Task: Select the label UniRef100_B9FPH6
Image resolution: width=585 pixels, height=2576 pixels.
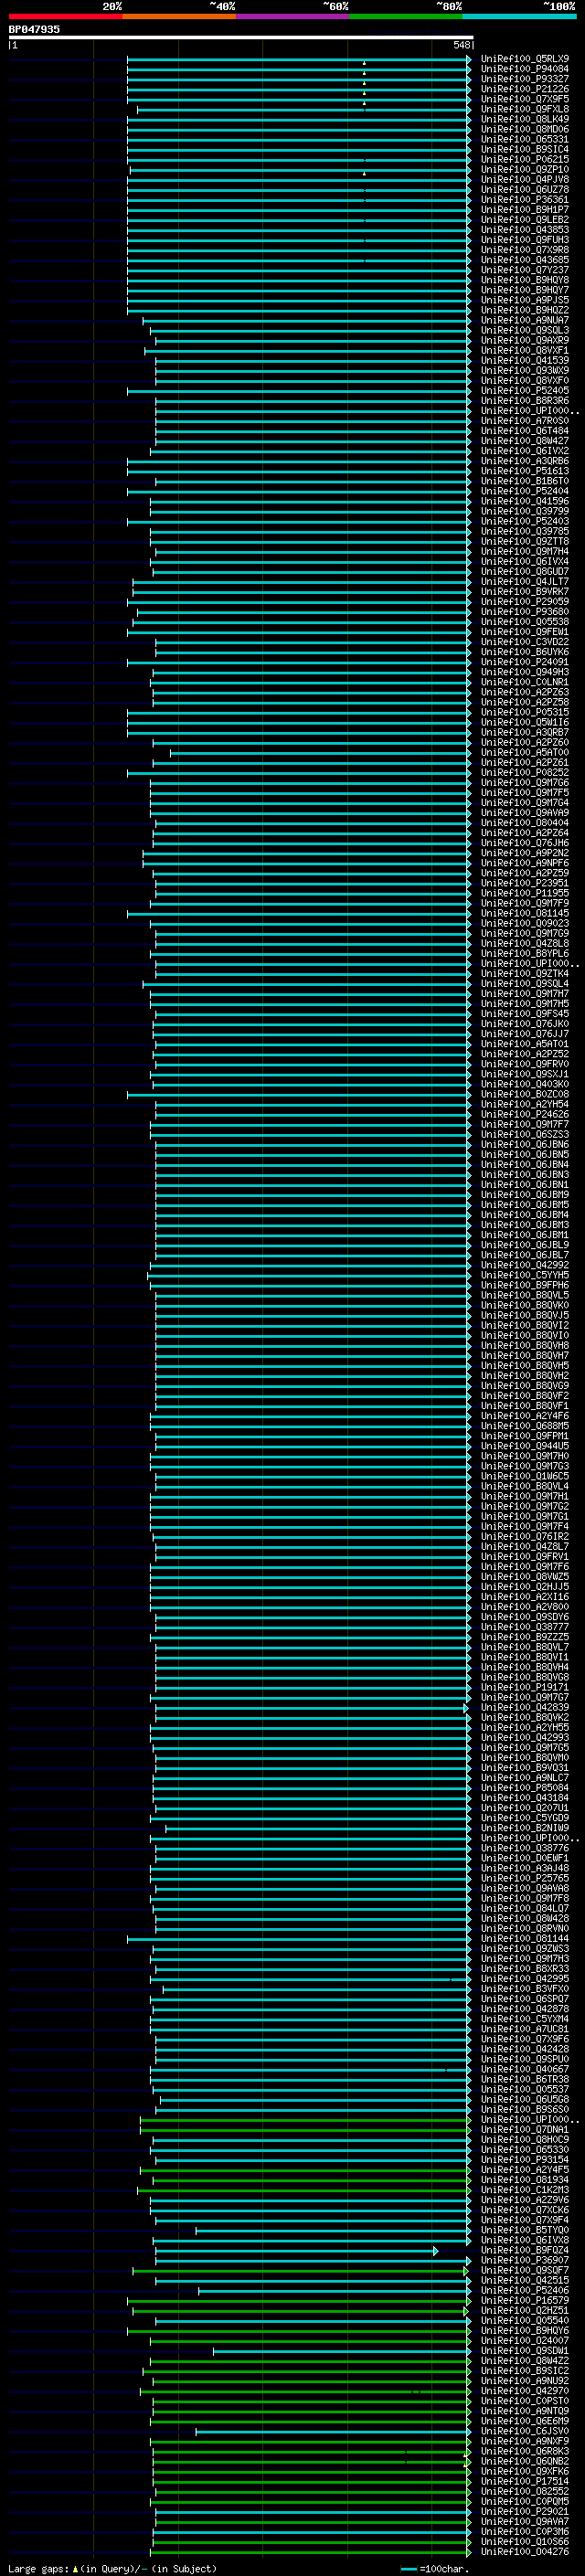Action: (x=524, y=1285)
